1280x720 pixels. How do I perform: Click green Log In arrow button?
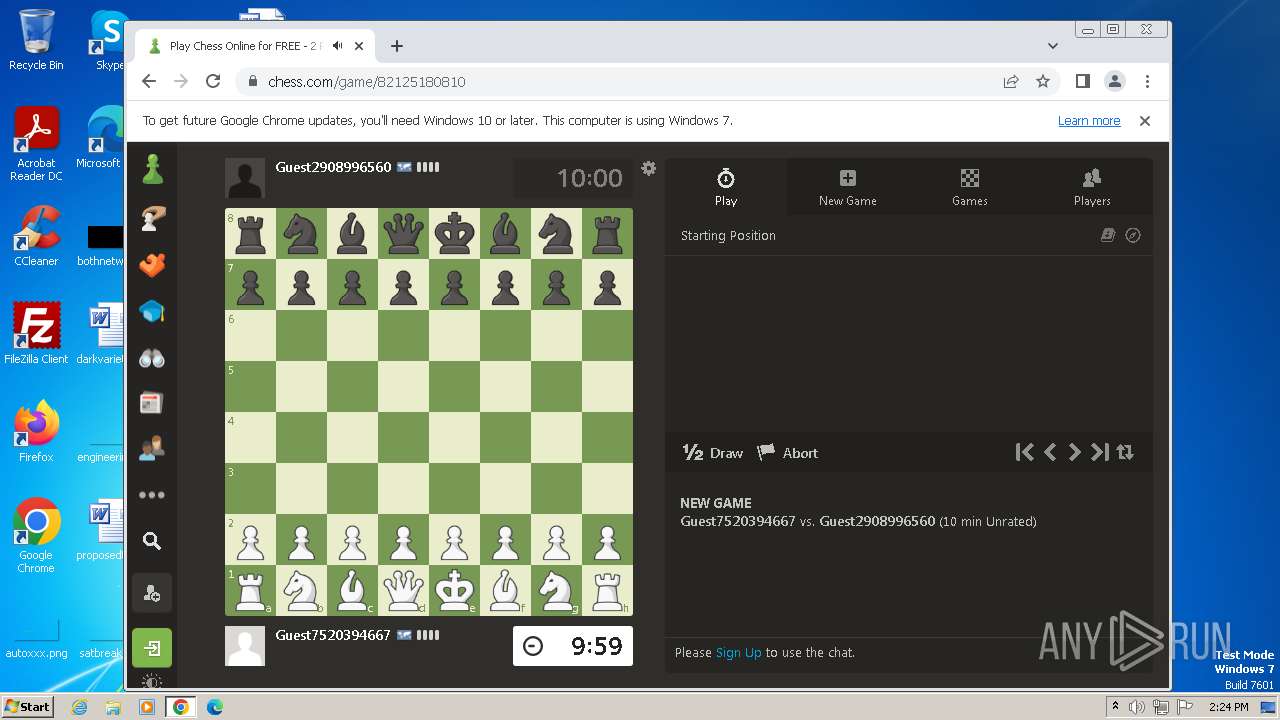152,648
